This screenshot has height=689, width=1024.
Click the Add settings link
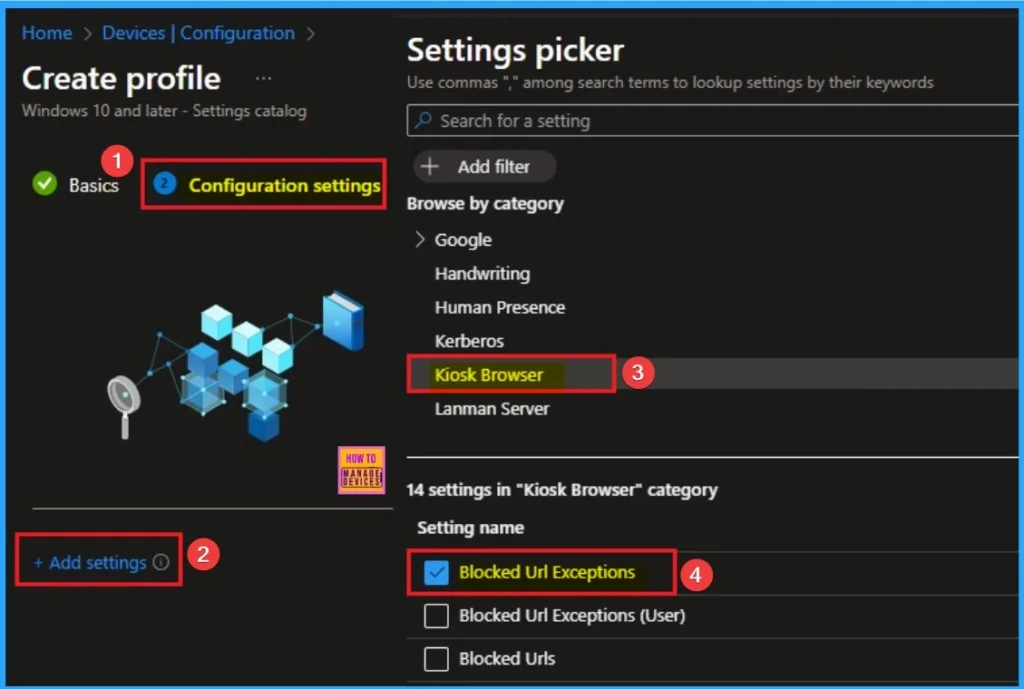(90, 563)
